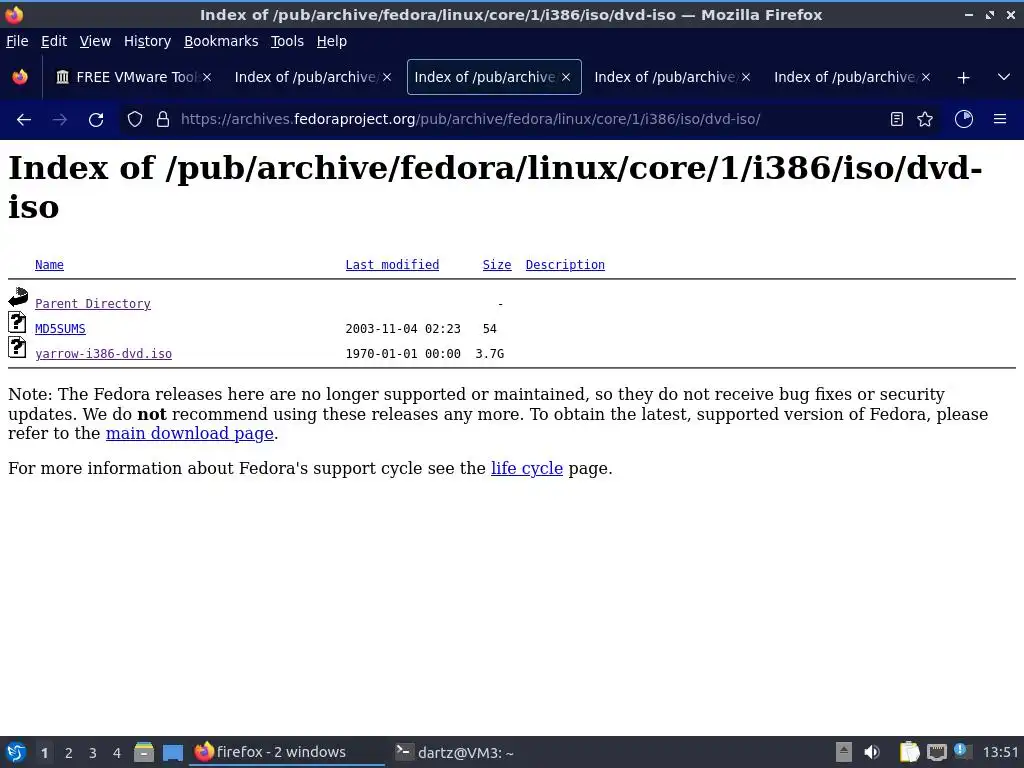Screen dimensions: 1024x768
Task: Reload the current page
Action: [96, 120]
